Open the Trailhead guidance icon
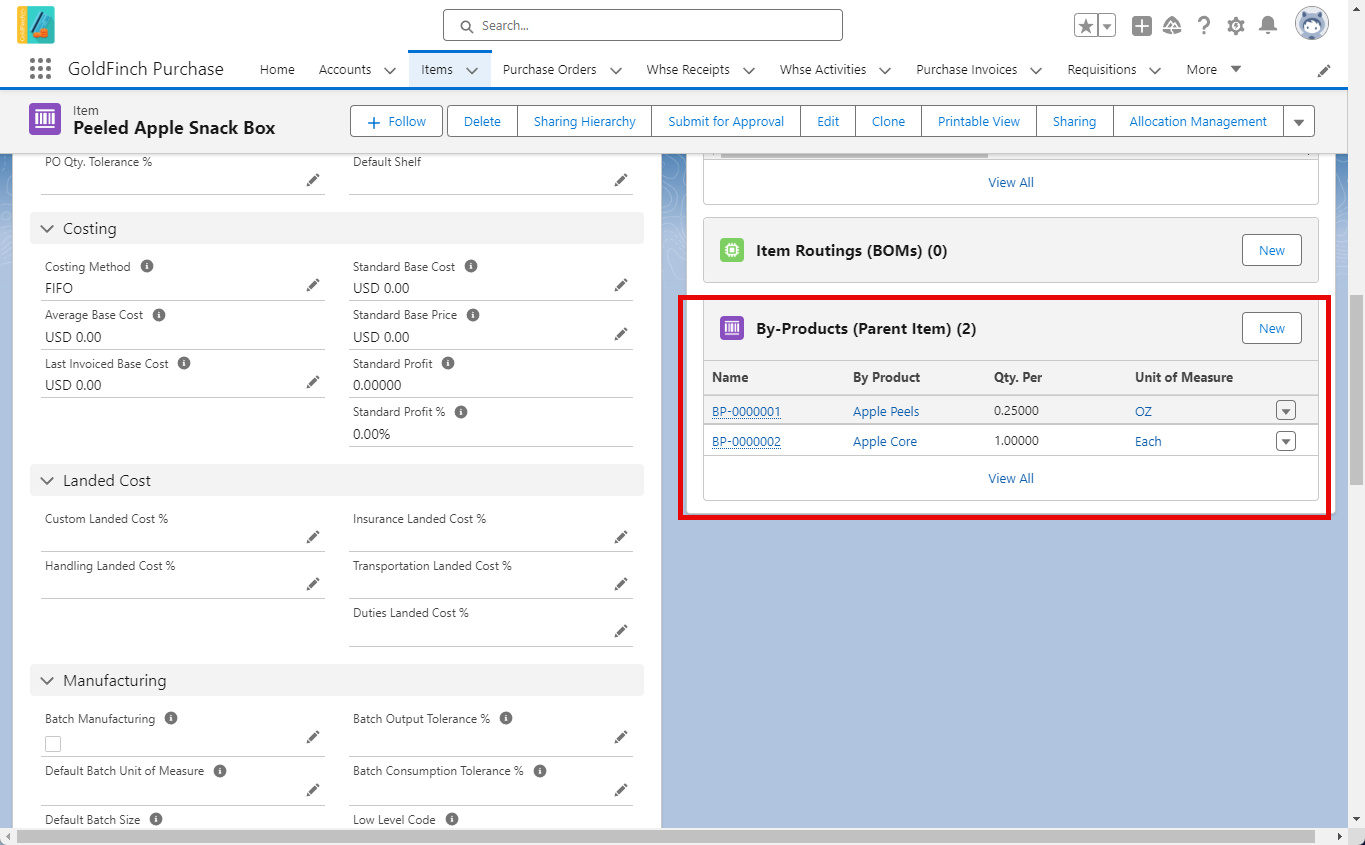 click(x=1173, y=26)
